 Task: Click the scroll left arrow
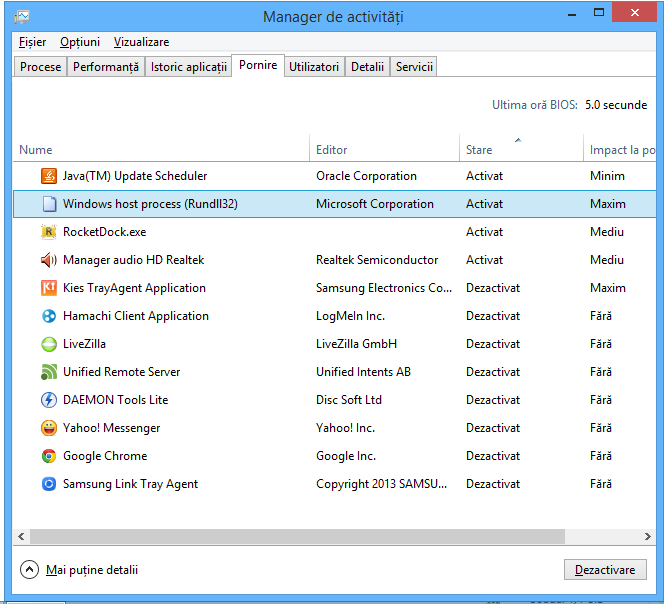pos(21,537)
